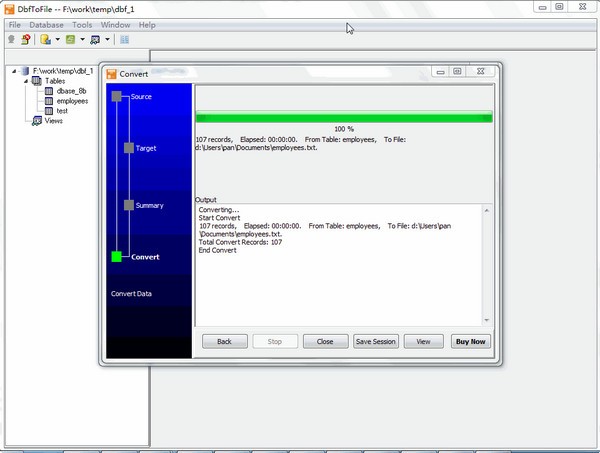600x453 pixels.
Task: Click the yellow export toolbar icon
Action: point(46,40)
